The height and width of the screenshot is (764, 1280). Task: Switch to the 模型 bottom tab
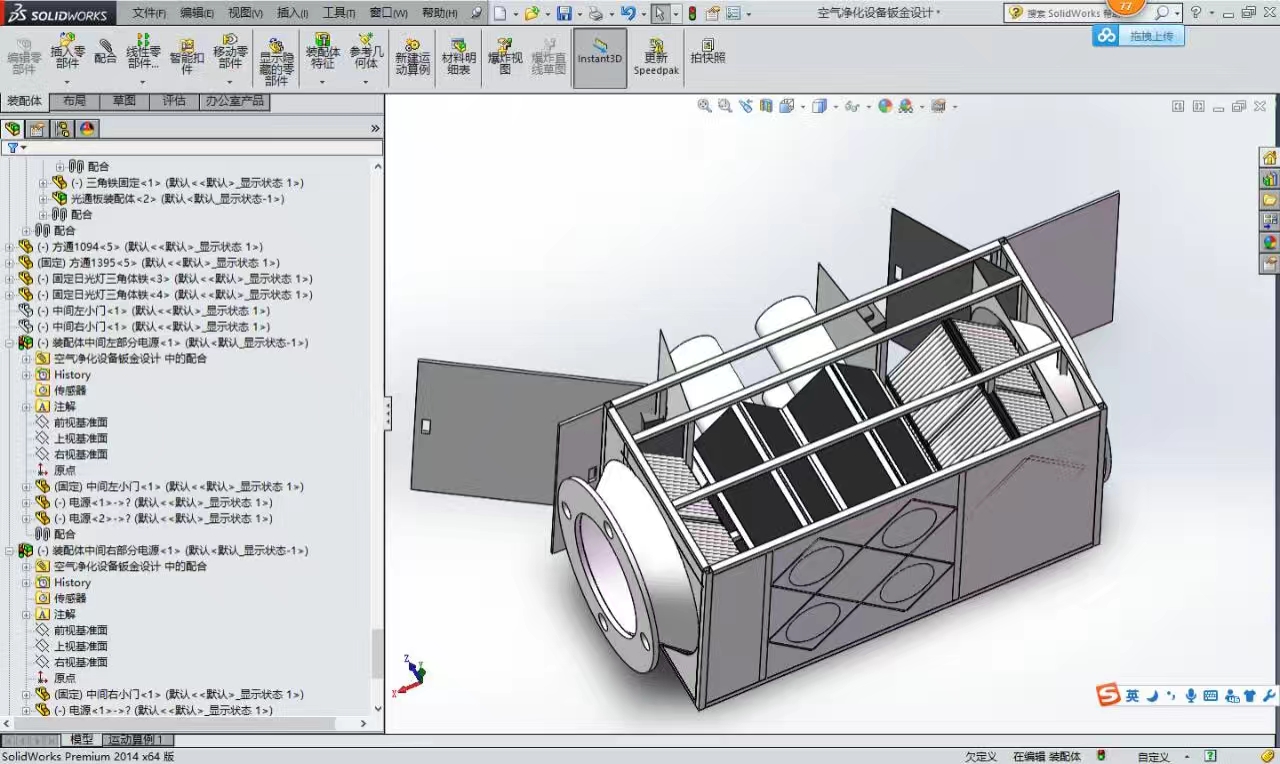pos(81,740)
